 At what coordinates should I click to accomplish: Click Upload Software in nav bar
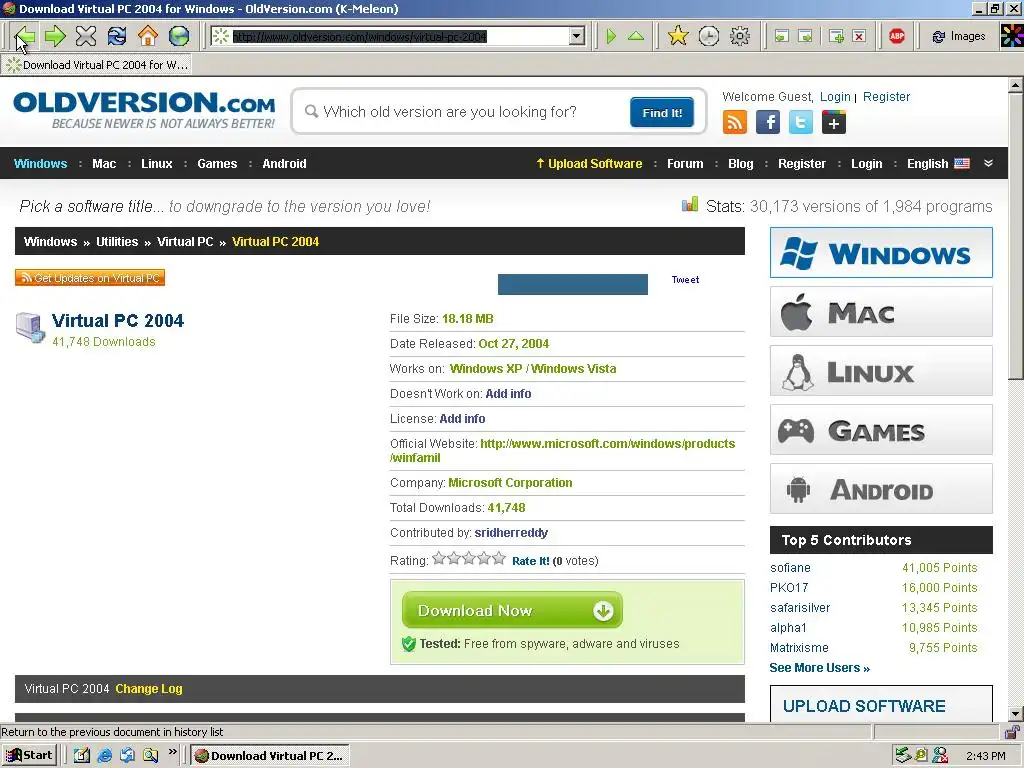click(x=589, y=163)
